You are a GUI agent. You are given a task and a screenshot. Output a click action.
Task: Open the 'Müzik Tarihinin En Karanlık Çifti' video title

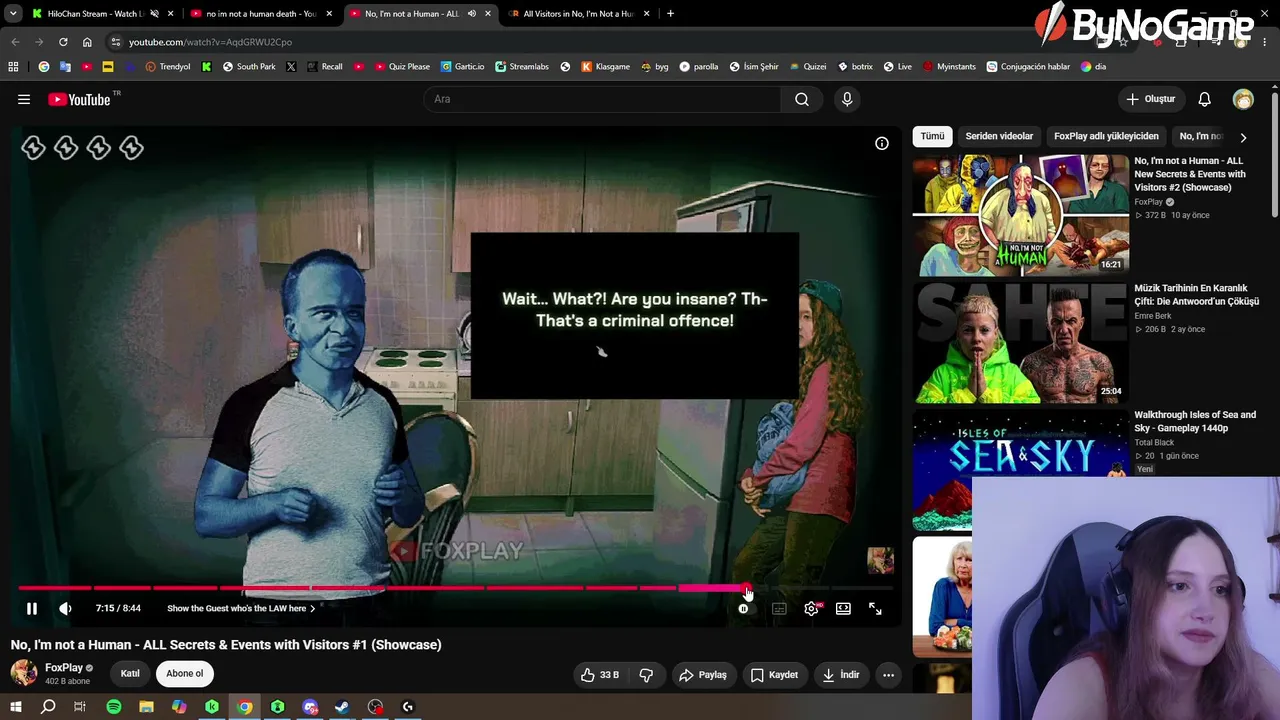(1196, 295)
